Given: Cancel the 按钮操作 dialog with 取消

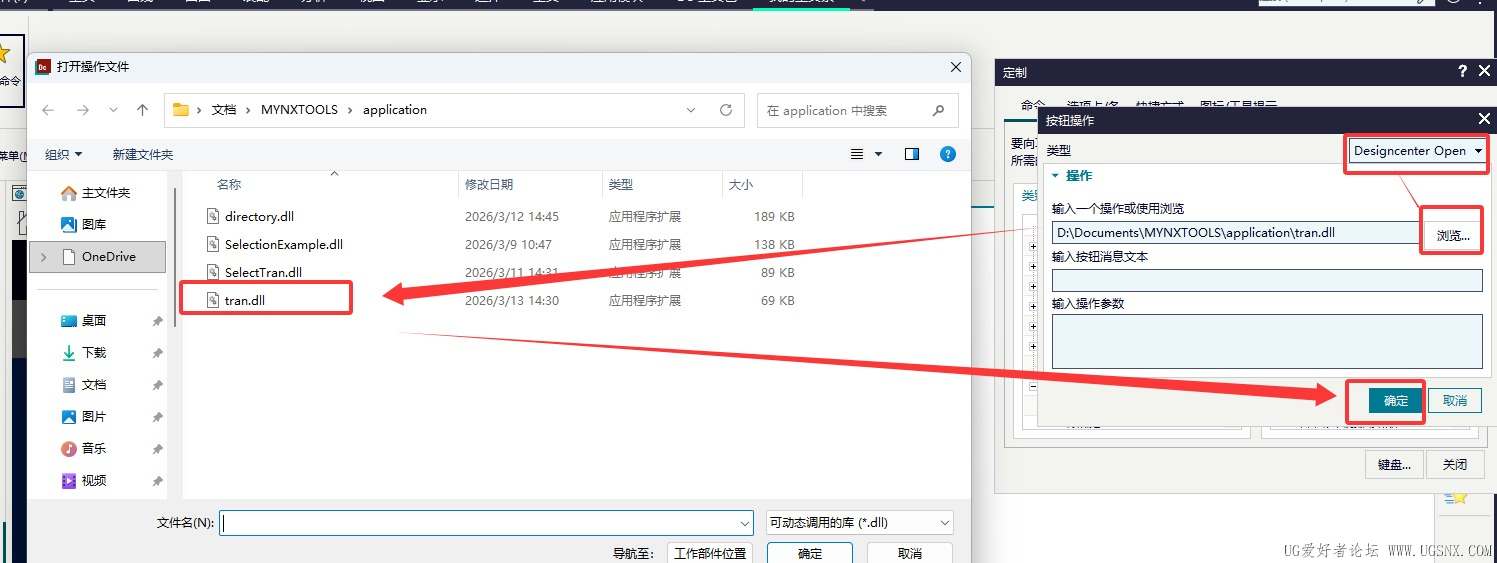Looking at the screenshot, I should pos(1455,400).
